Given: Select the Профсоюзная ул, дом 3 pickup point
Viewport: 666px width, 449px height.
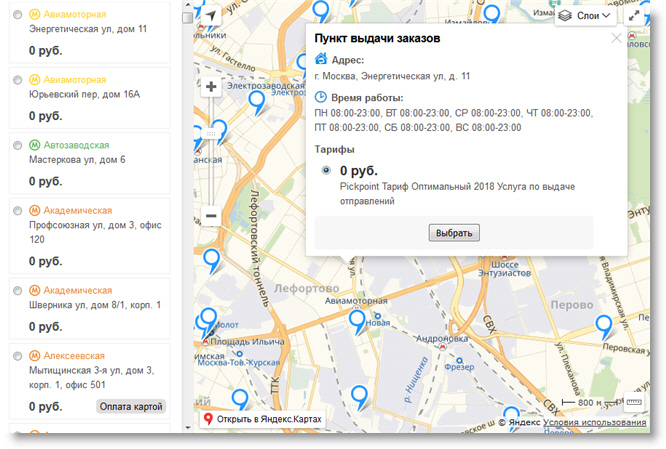Looking at the screenshot, I should point(17,211).
